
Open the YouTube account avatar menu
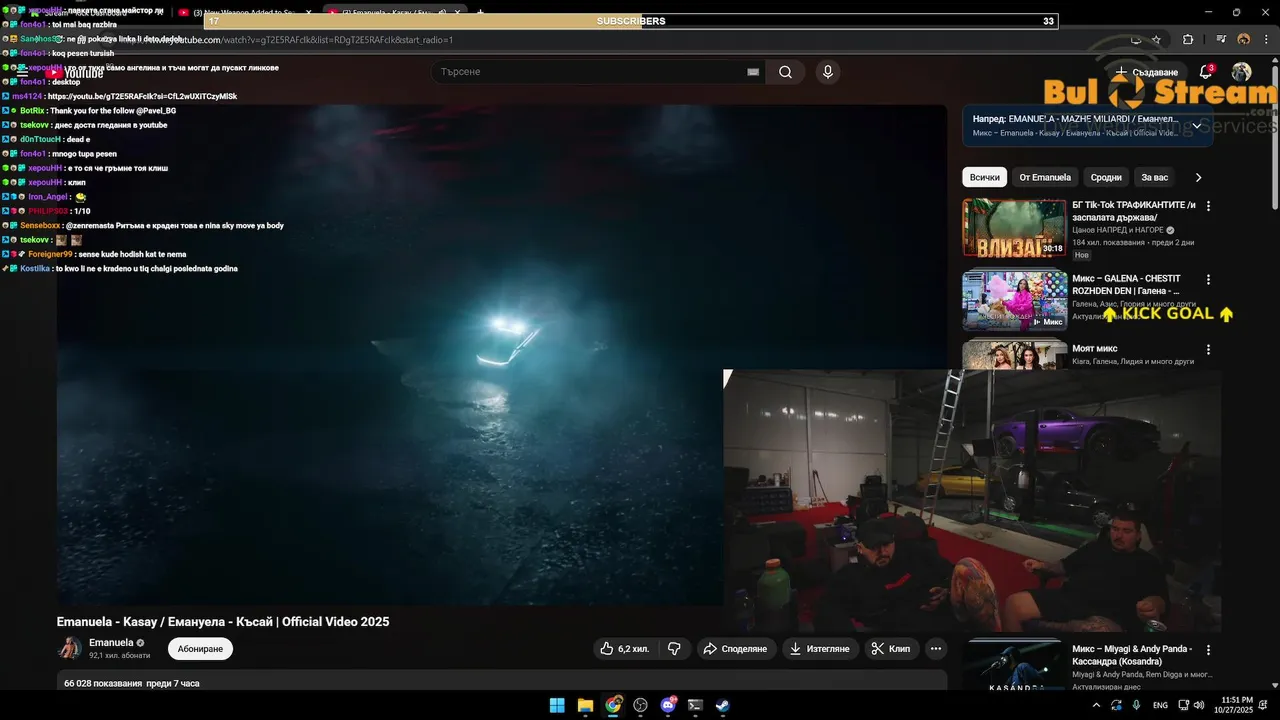(1241, 72)
